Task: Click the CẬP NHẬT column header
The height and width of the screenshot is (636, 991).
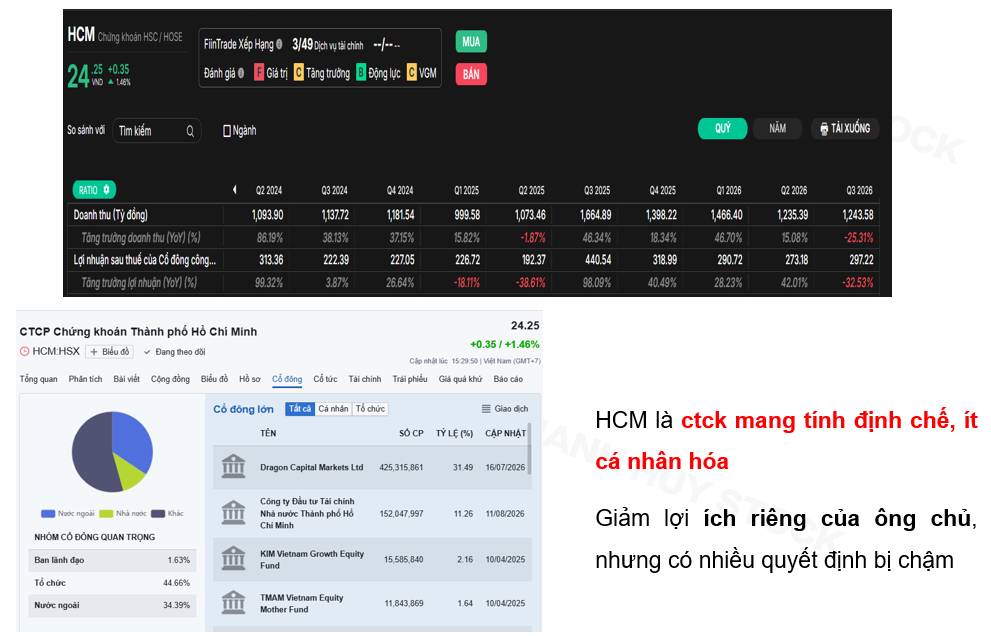Action: click(505, 433)
